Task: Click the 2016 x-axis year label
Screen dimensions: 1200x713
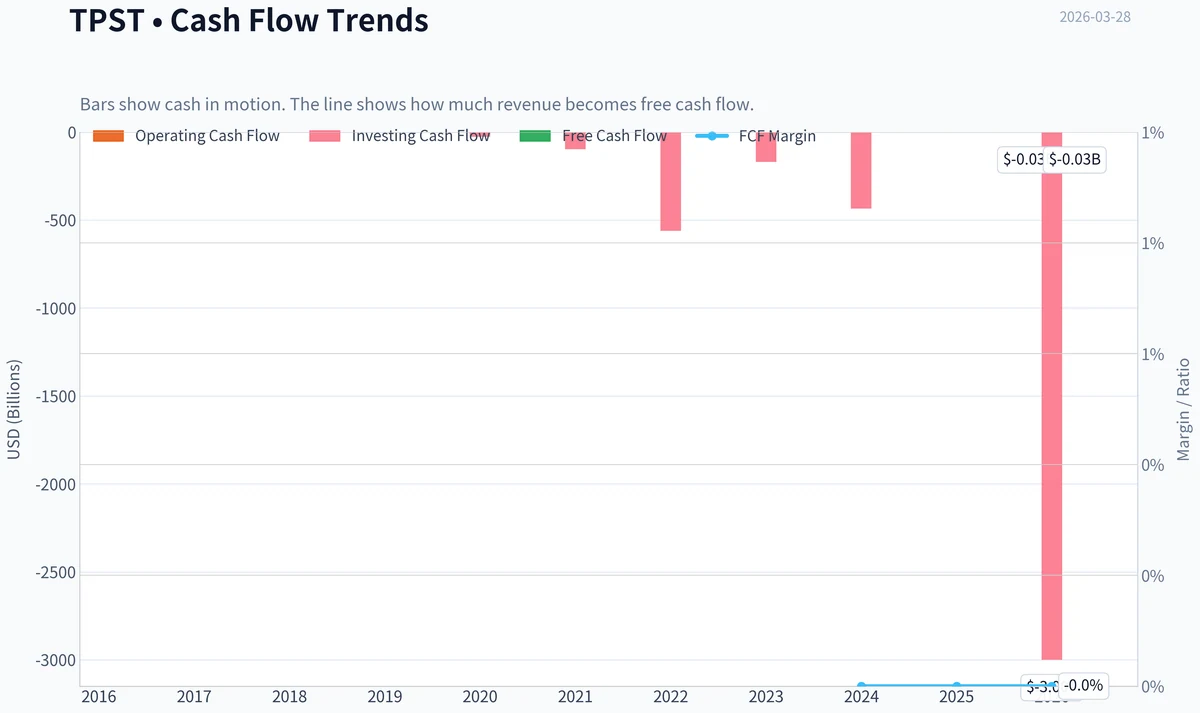Action: click(97, 696)
